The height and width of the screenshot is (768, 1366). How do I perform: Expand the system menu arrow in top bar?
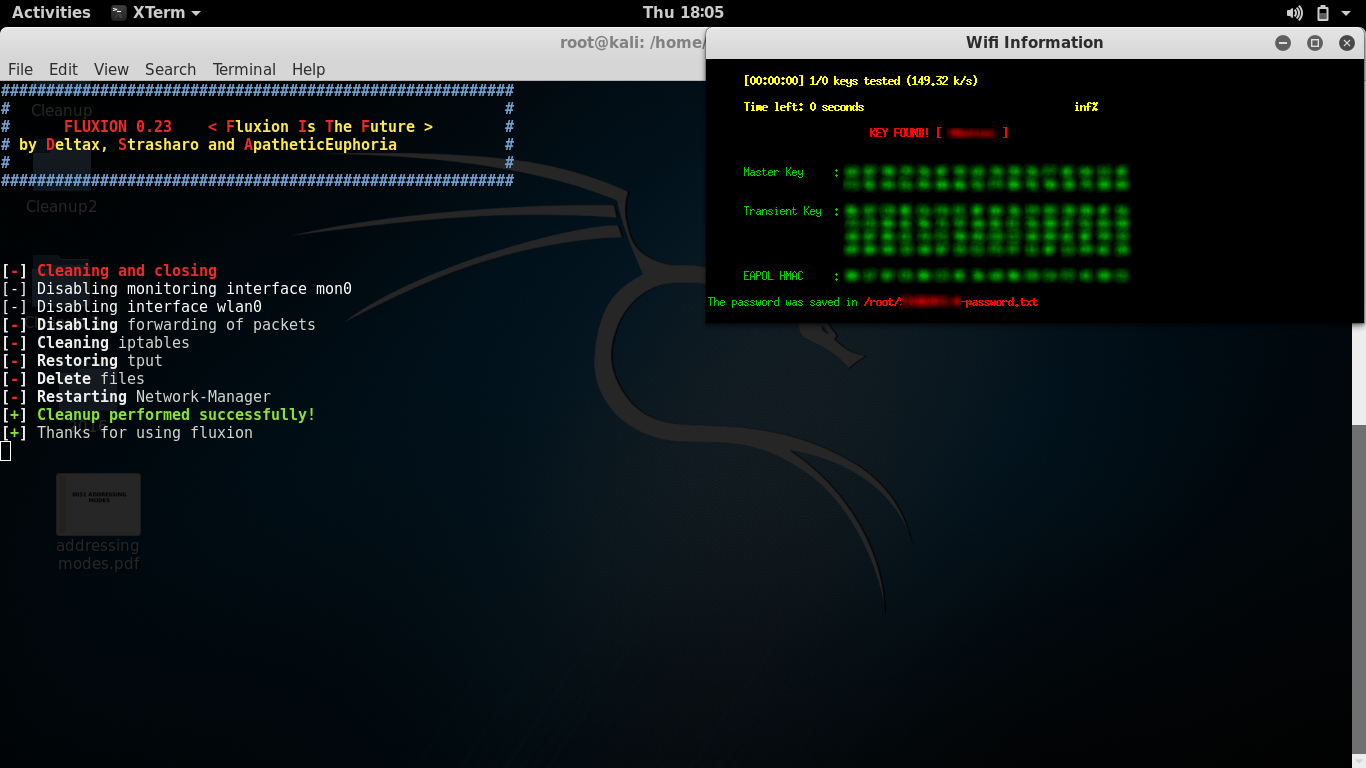1347,13
